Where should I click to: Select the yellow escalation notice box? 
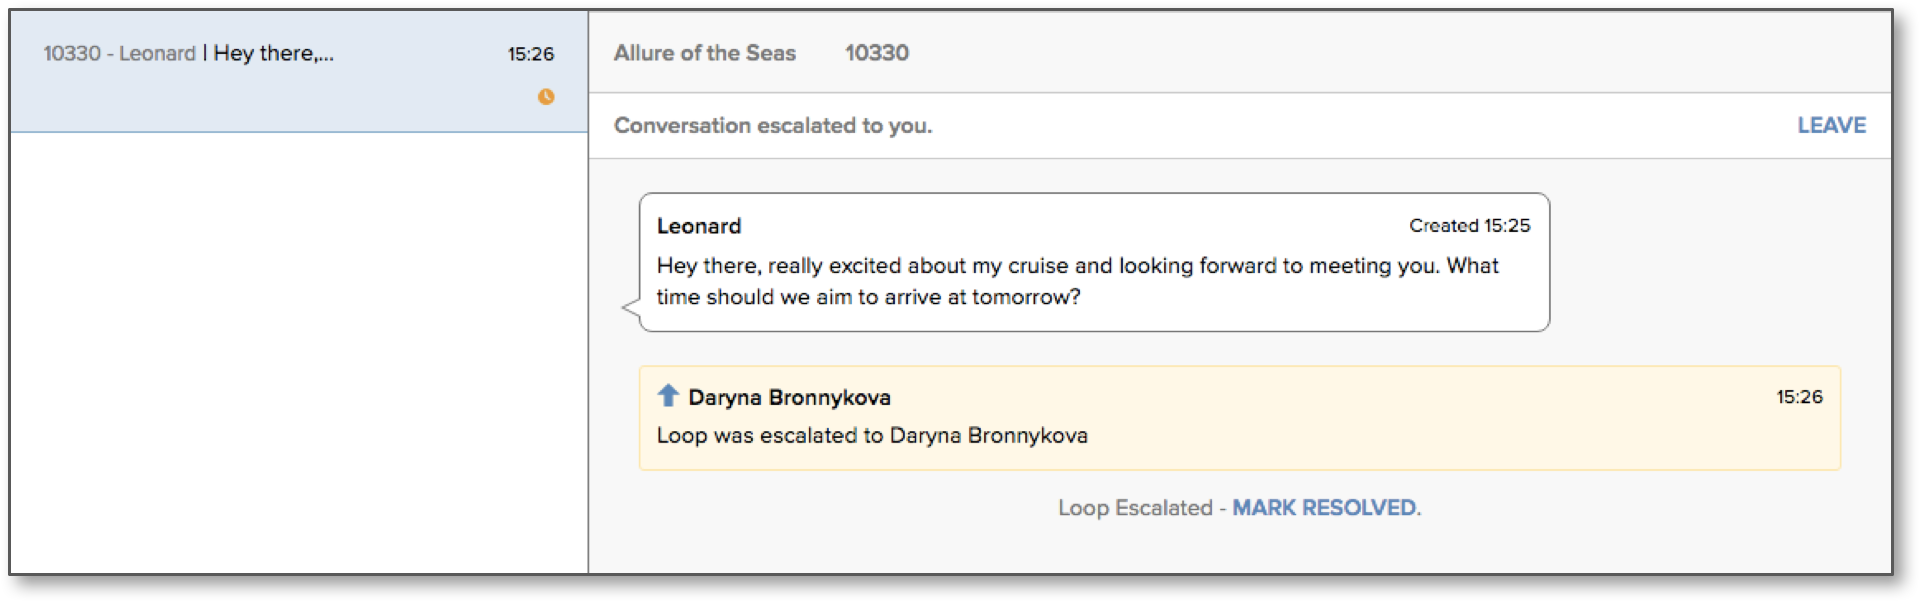click(1239, 418)
